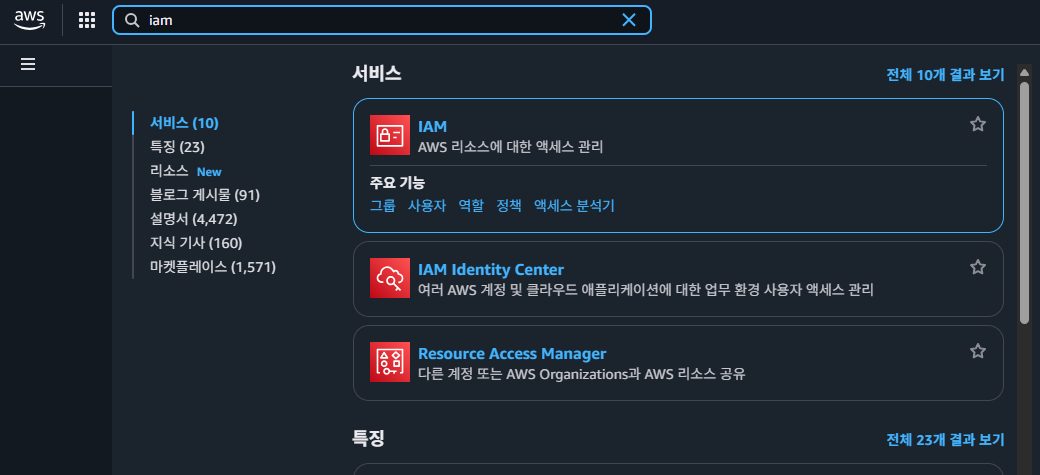This screenshot has height=475, width=1040.
Task: Click the results panel vertical scrollbar
Action: pyautogui.click(x=1024, y=203)
